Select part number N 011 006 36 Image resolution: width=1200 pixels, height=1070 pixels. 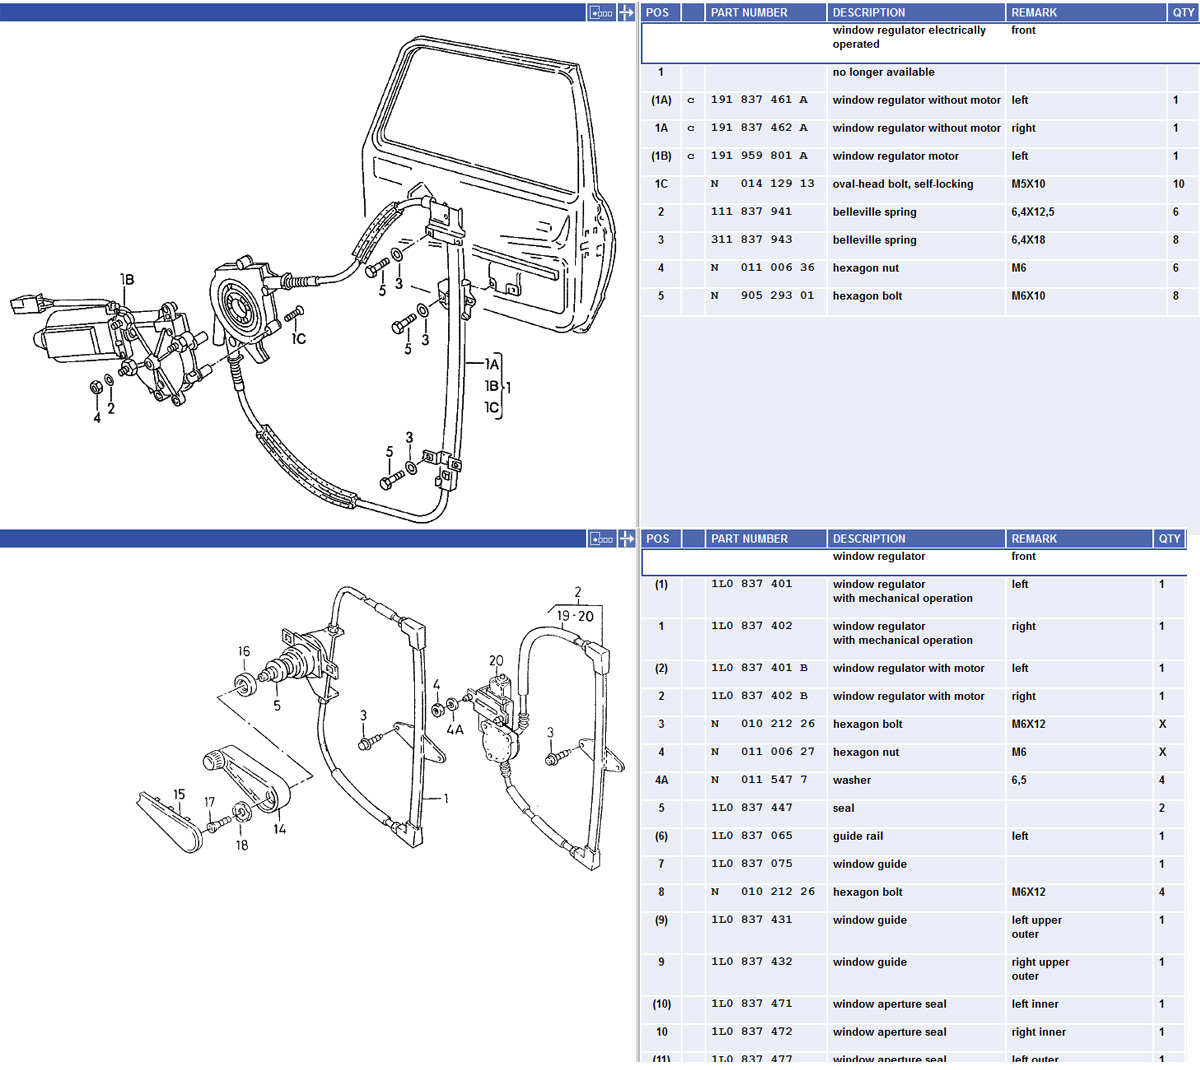point(762,268)
